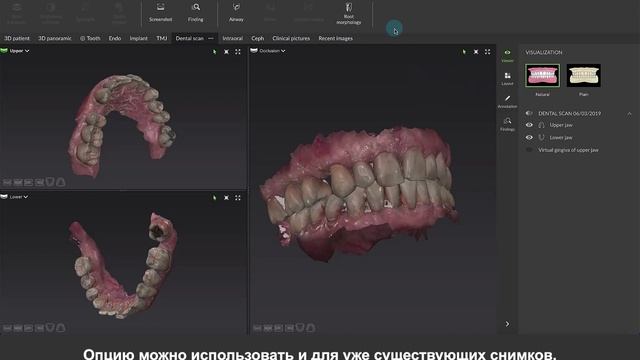The width and height of the screenshot is (640, 360).
Task: Activate the green pointer in the Occlusion viewport
Action: point(464,52)
